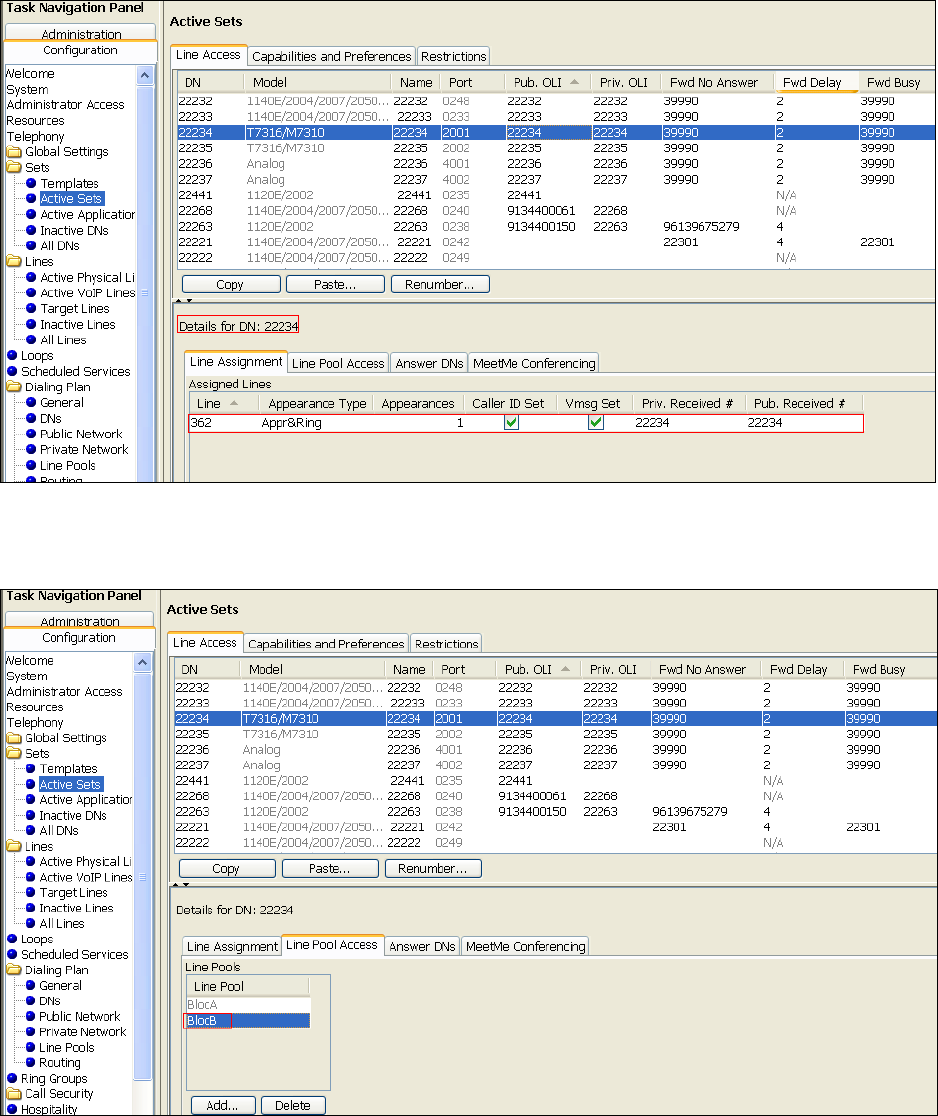This screenshot has height=1116, width=938.
Task: Click the Loops bullet icon in lower panel
Action: pos(12,939)
